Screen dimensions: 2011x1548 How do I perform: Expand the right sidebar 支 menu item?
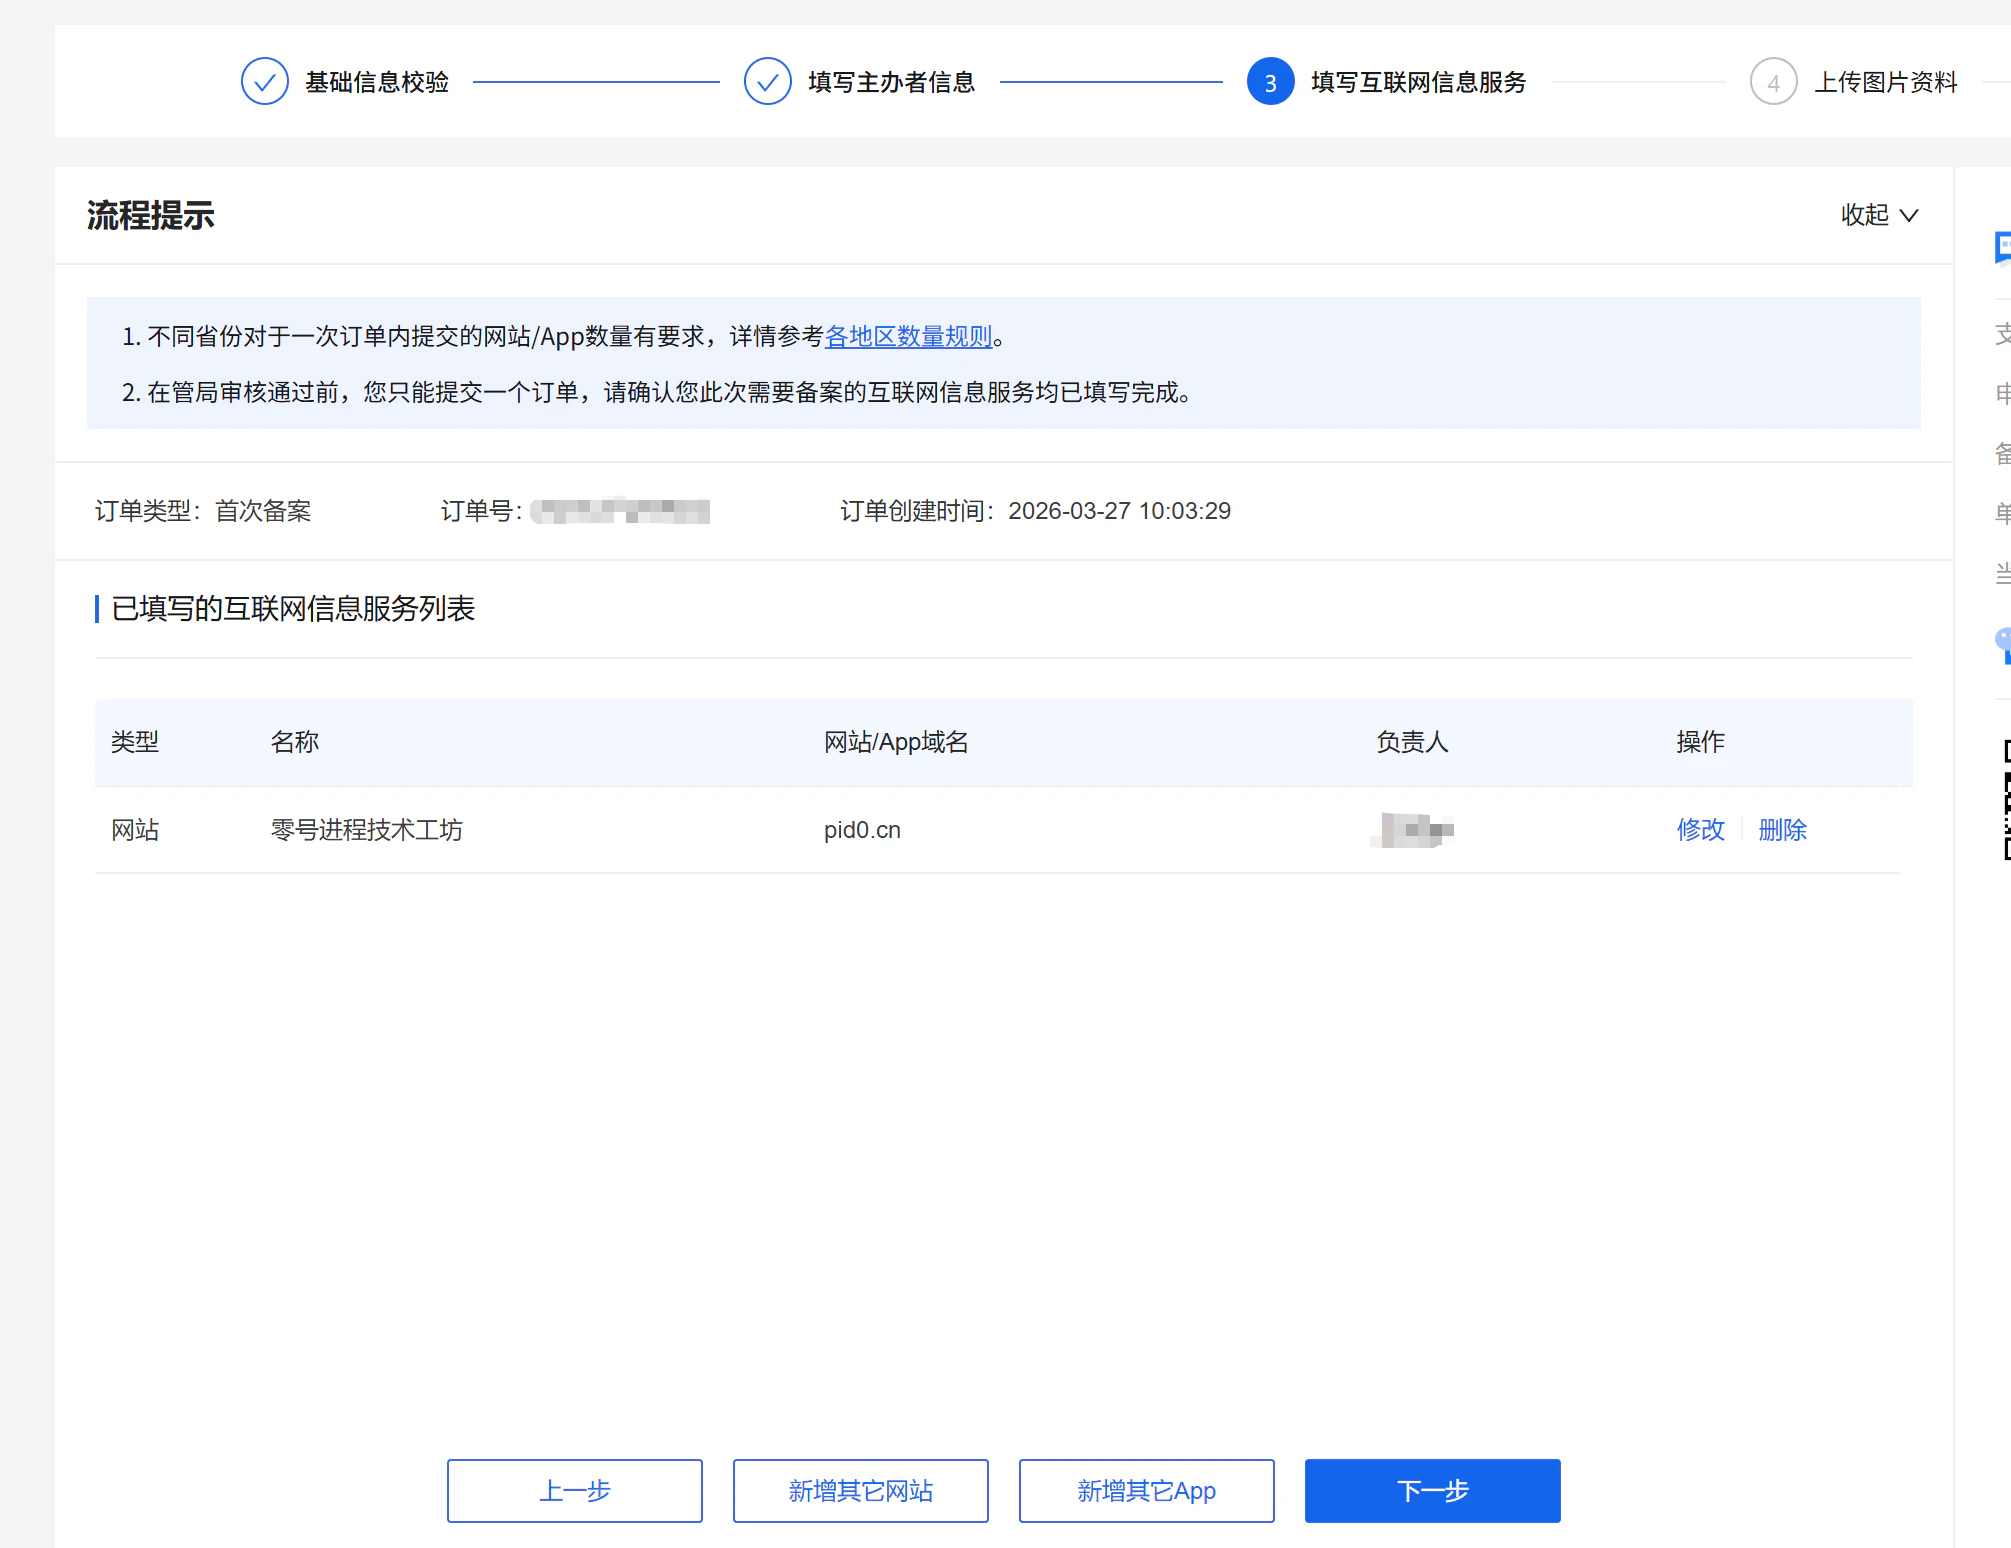[x=2002, y=333]
